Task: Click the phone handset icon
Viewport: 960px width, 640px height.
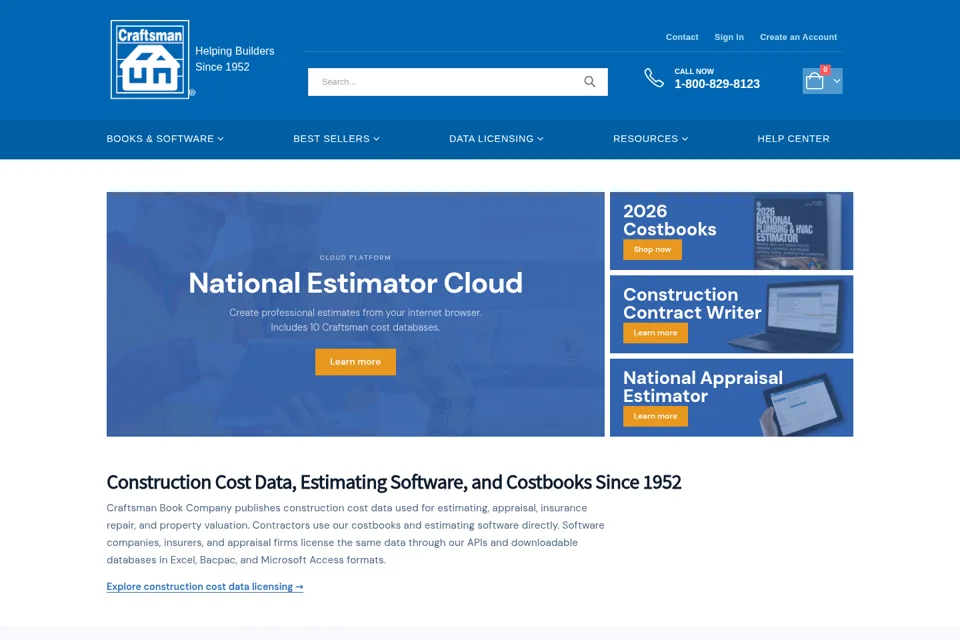Action: (654, 78)
